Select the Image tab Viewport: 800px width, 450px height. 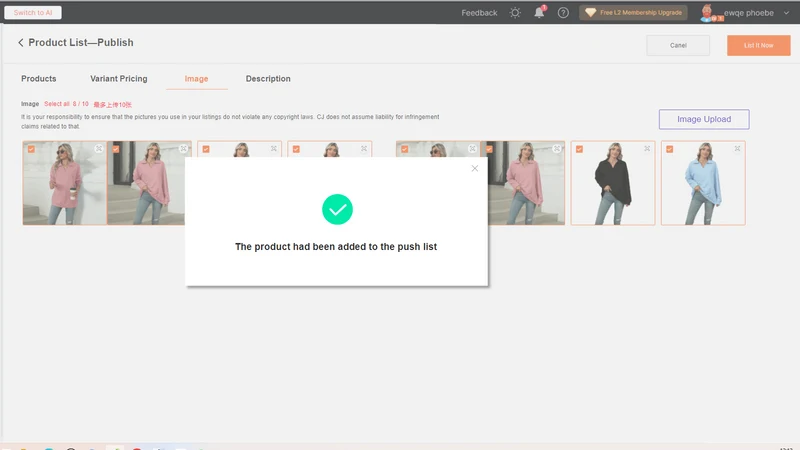196,79
